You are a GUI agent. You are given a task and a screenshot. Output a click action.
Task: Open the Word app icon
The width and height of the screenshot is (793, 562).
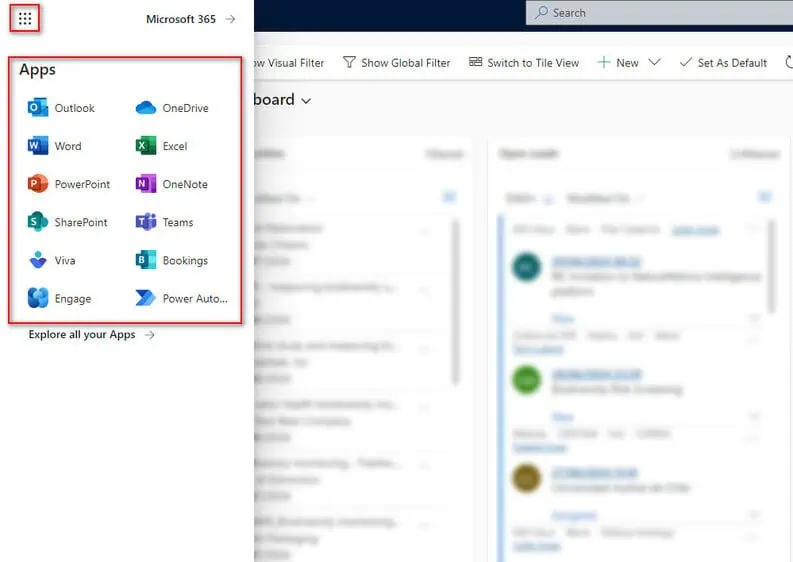pyautogui.click(x=38, y=146)
